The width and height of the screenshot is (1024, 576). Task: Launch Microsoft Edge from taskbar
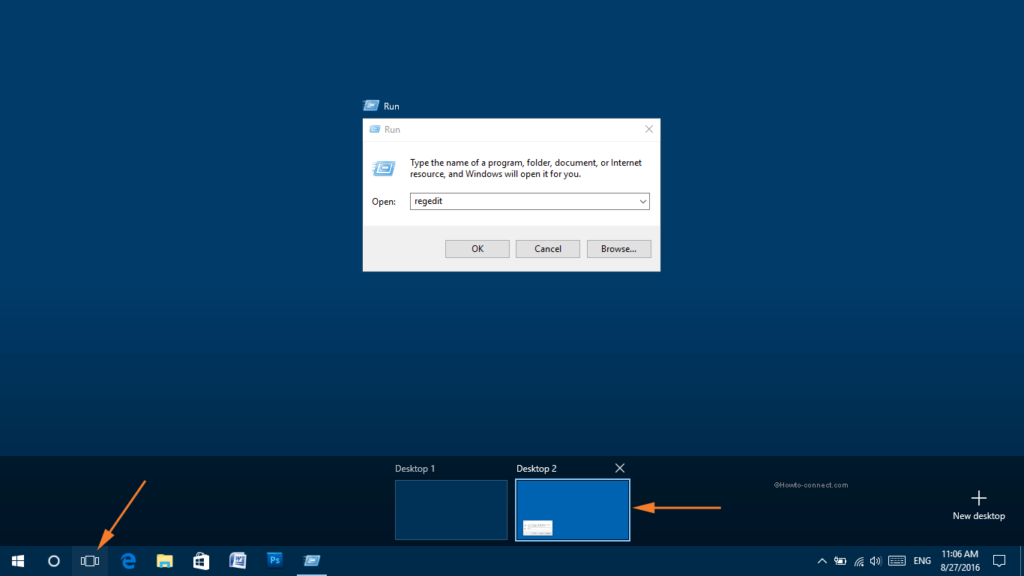tap(128, 561)
